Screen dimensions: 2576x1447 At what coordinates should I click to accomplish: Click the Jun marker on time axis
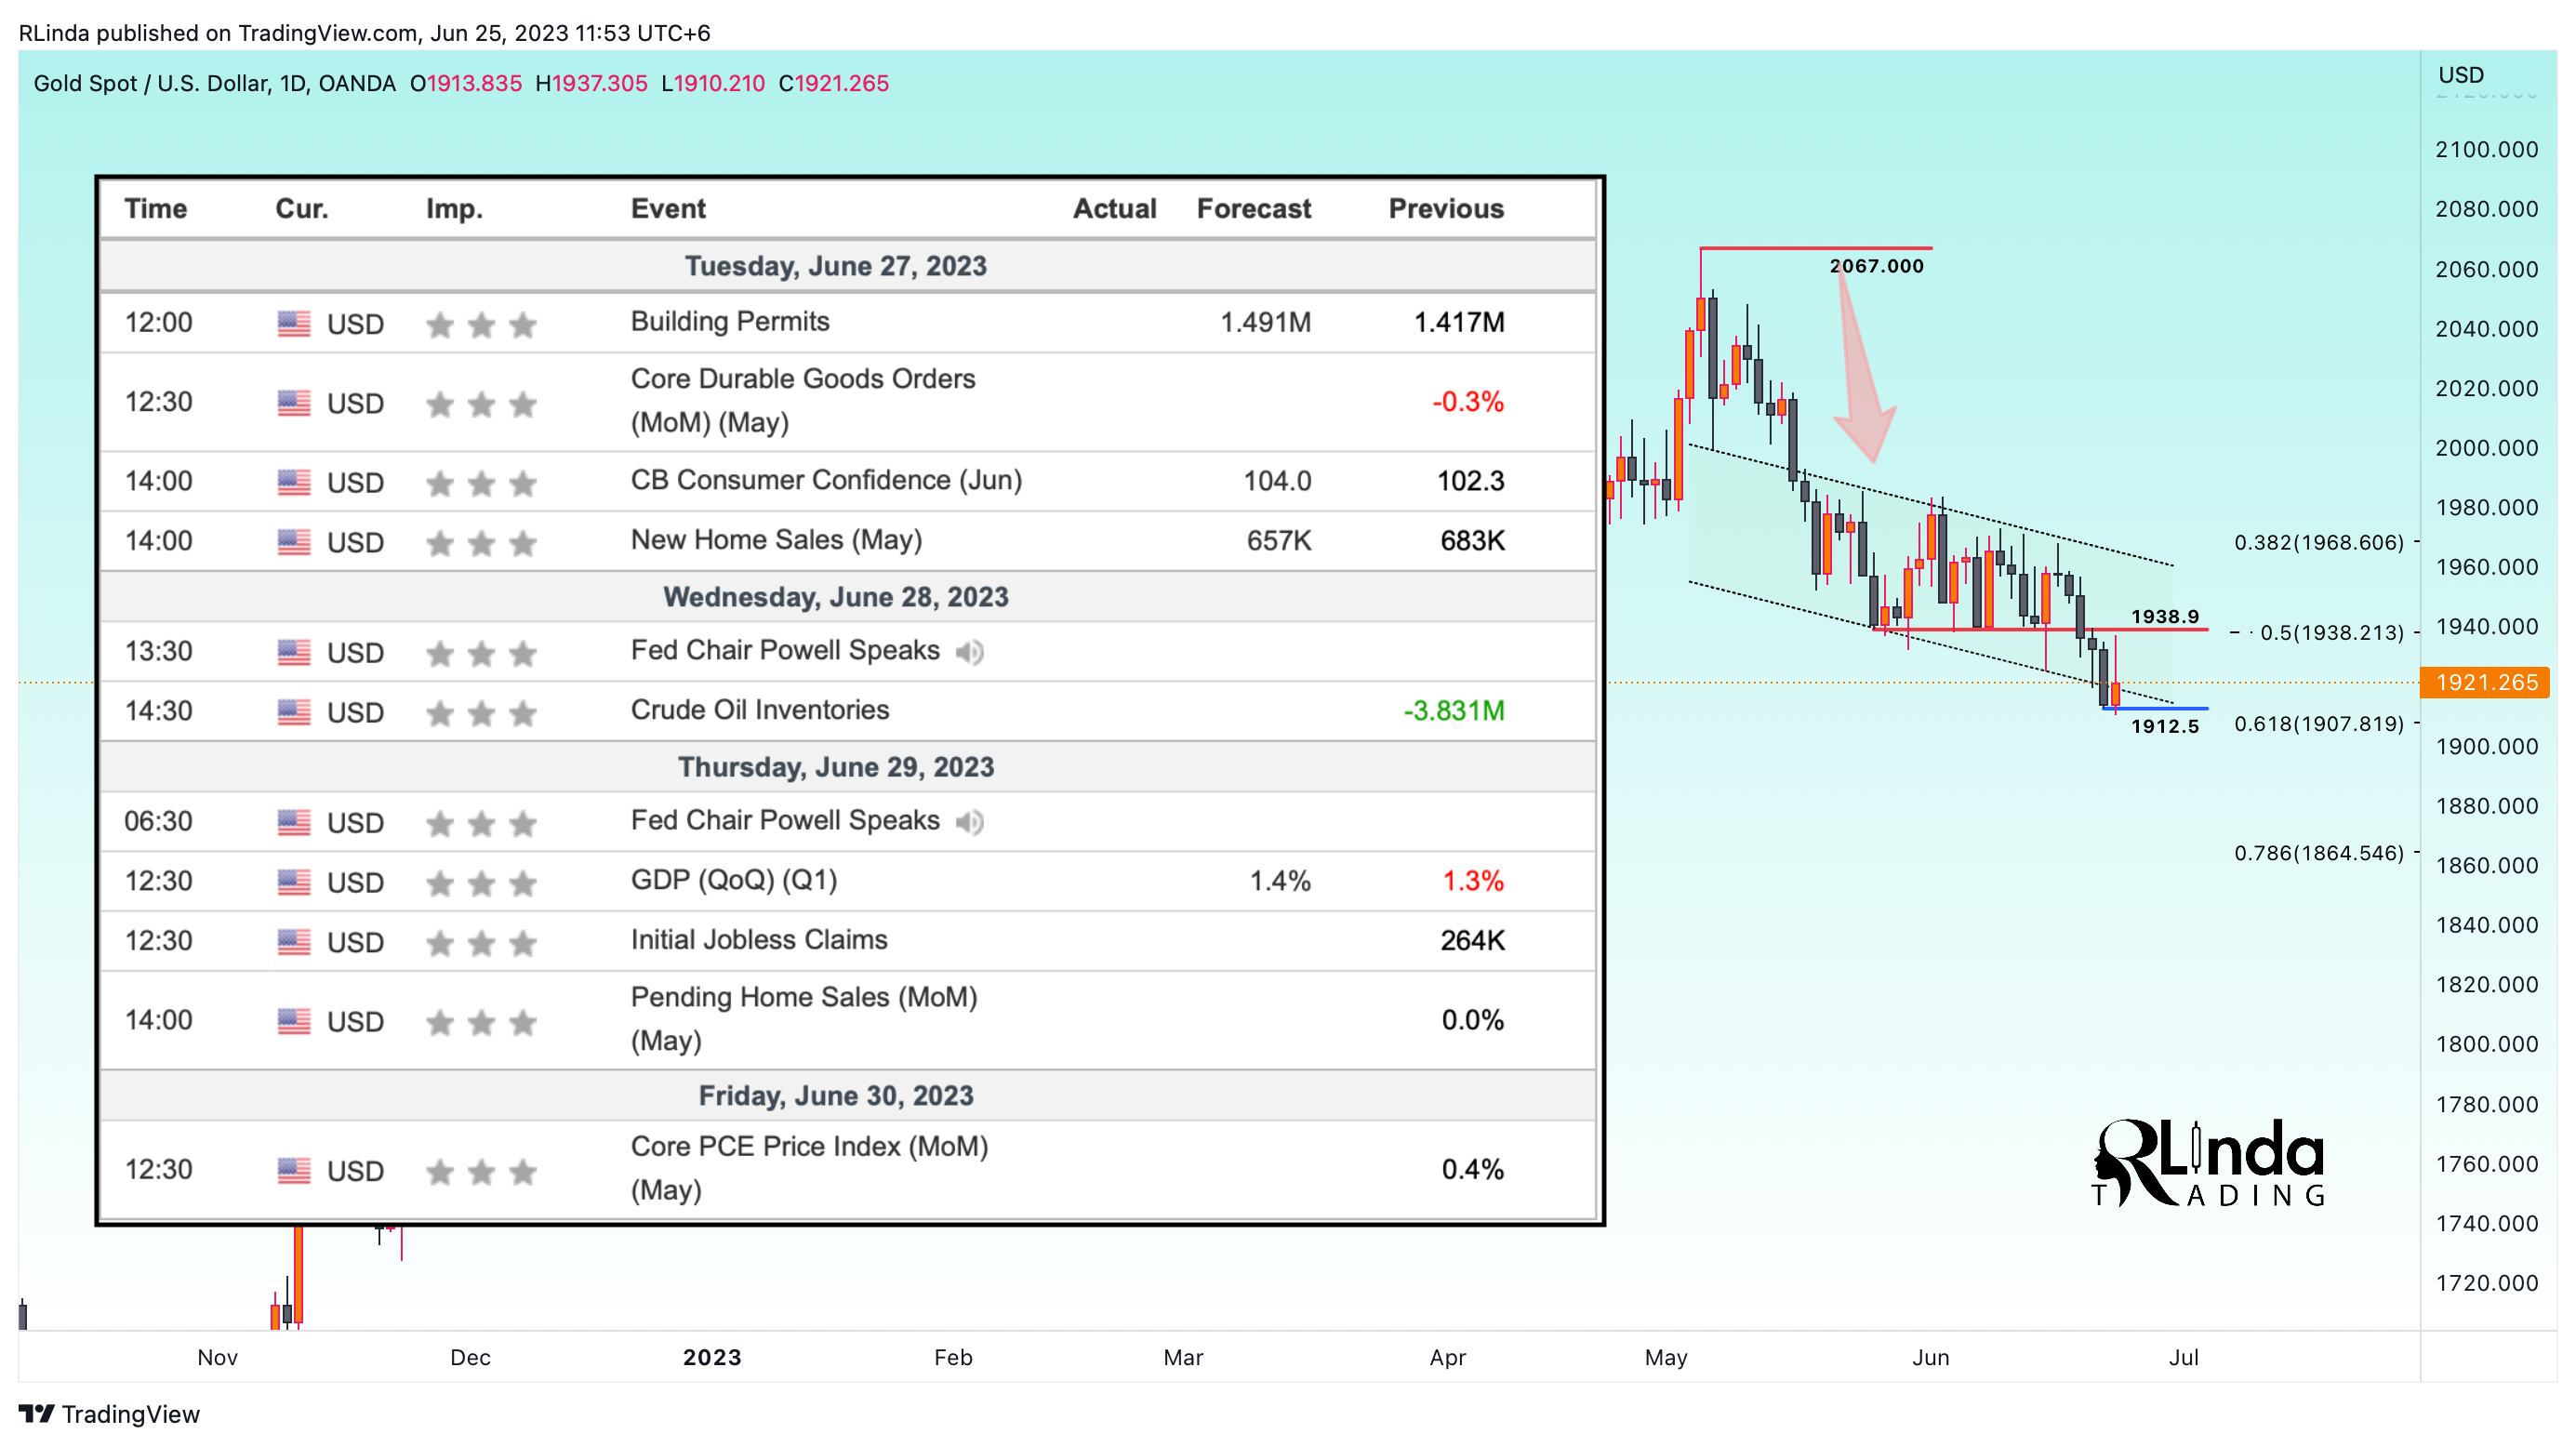tap(1930, 1357)
